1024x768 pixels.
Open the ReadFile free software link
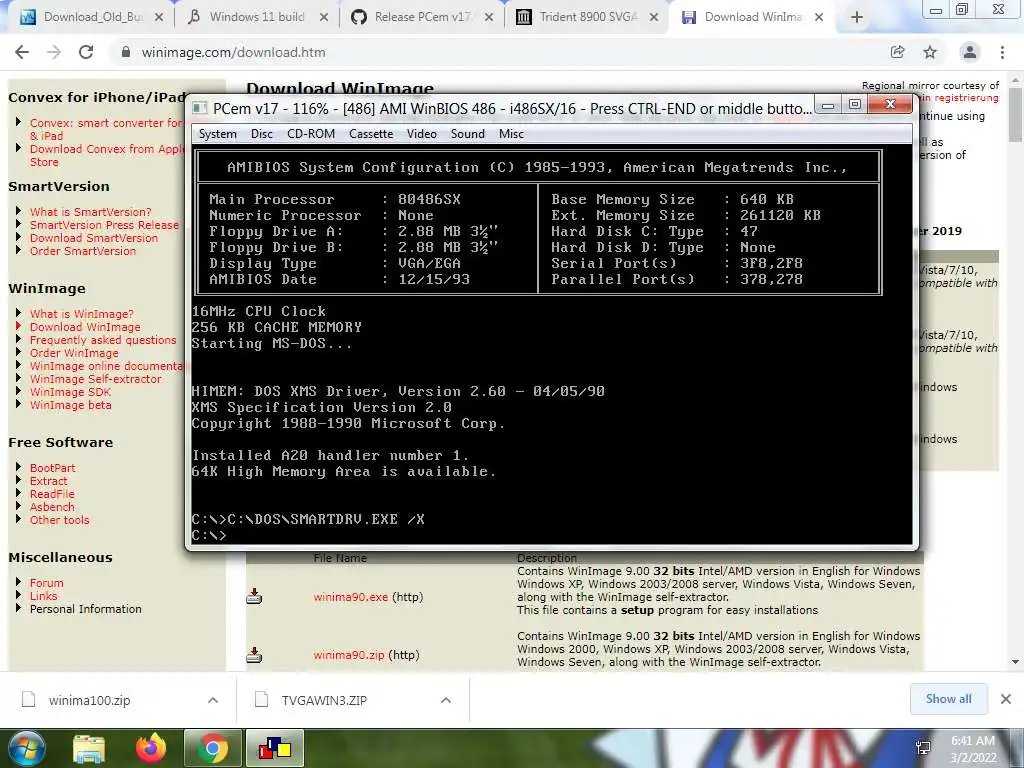52,494
